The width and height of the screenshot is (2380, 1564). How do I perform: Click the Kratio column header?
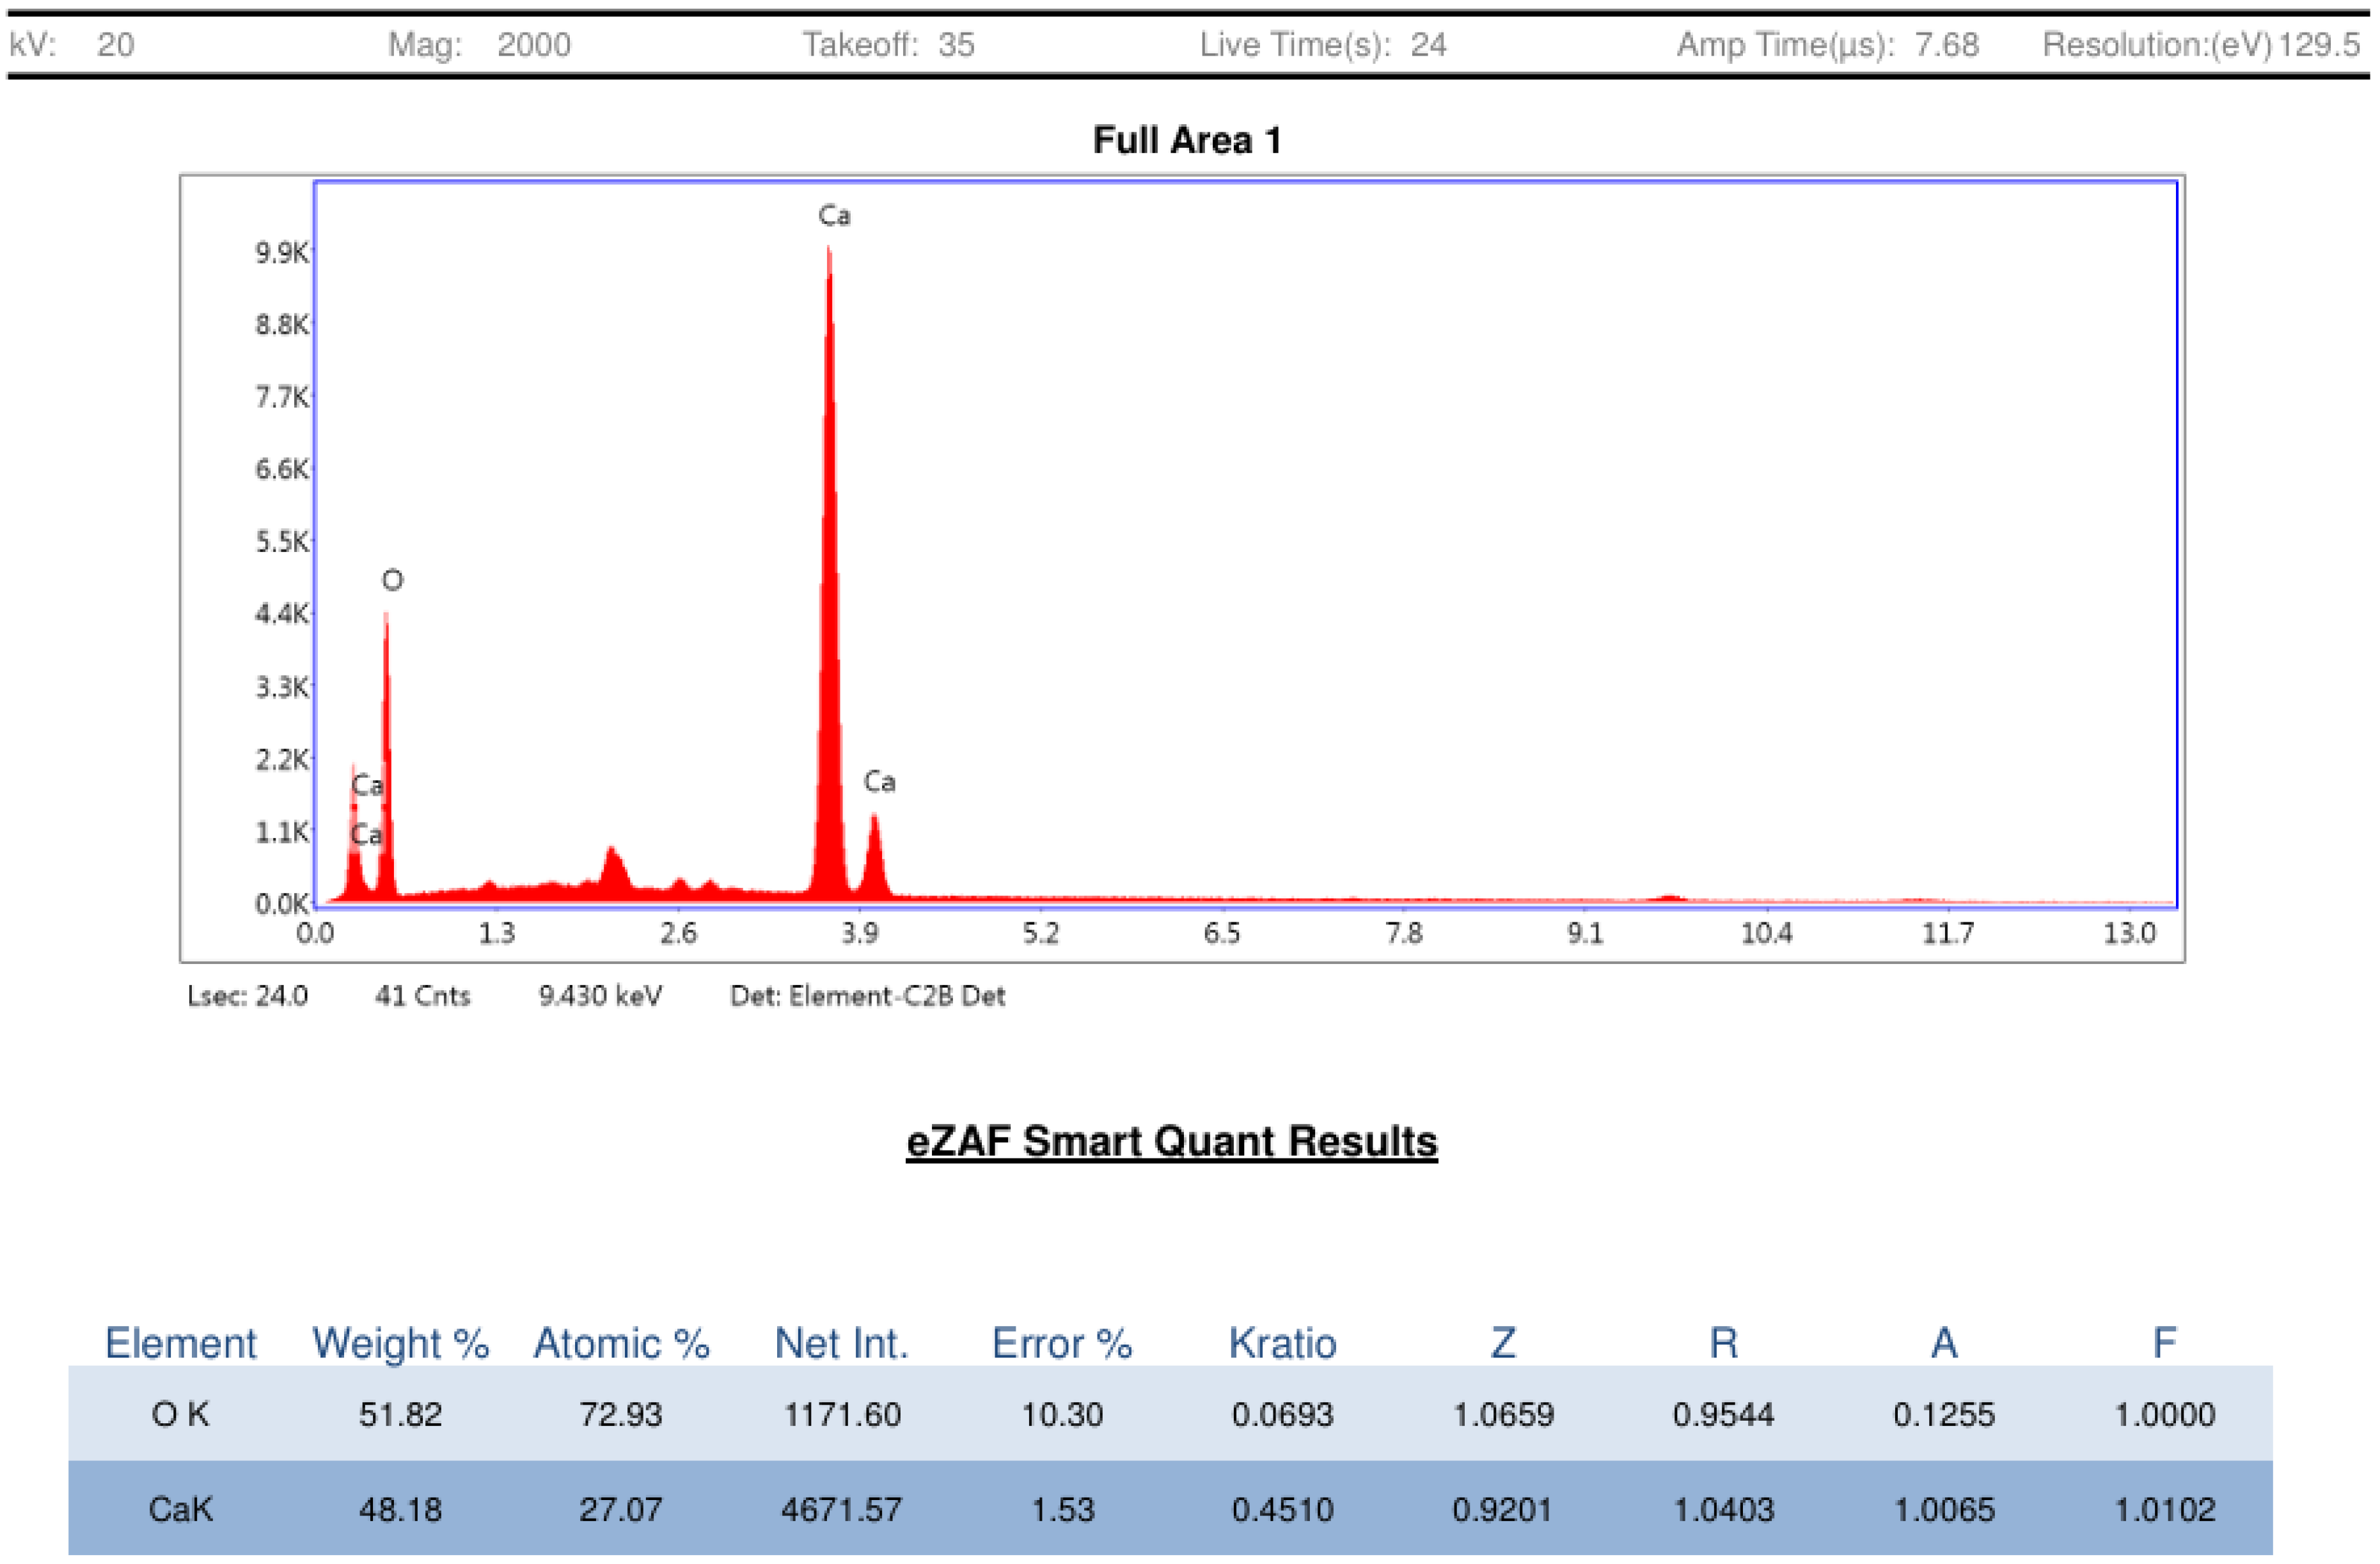pyautogui.click(x=1282, y=1343)
